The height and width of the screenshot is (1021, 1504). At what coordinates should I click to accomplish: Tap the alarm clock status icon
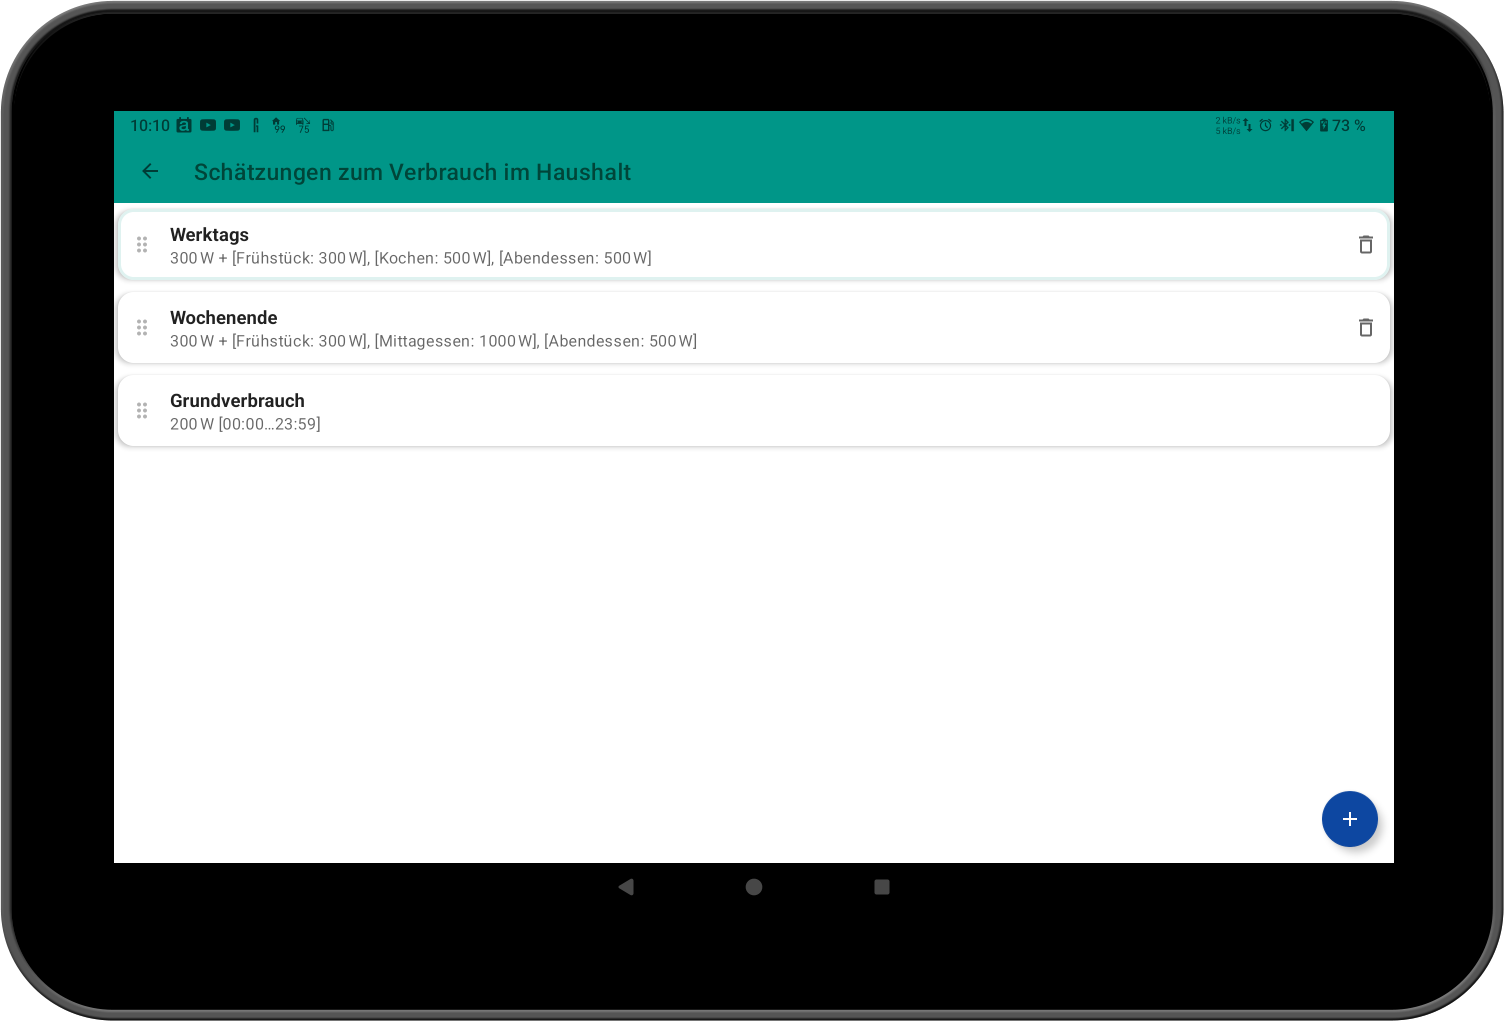1266,125
